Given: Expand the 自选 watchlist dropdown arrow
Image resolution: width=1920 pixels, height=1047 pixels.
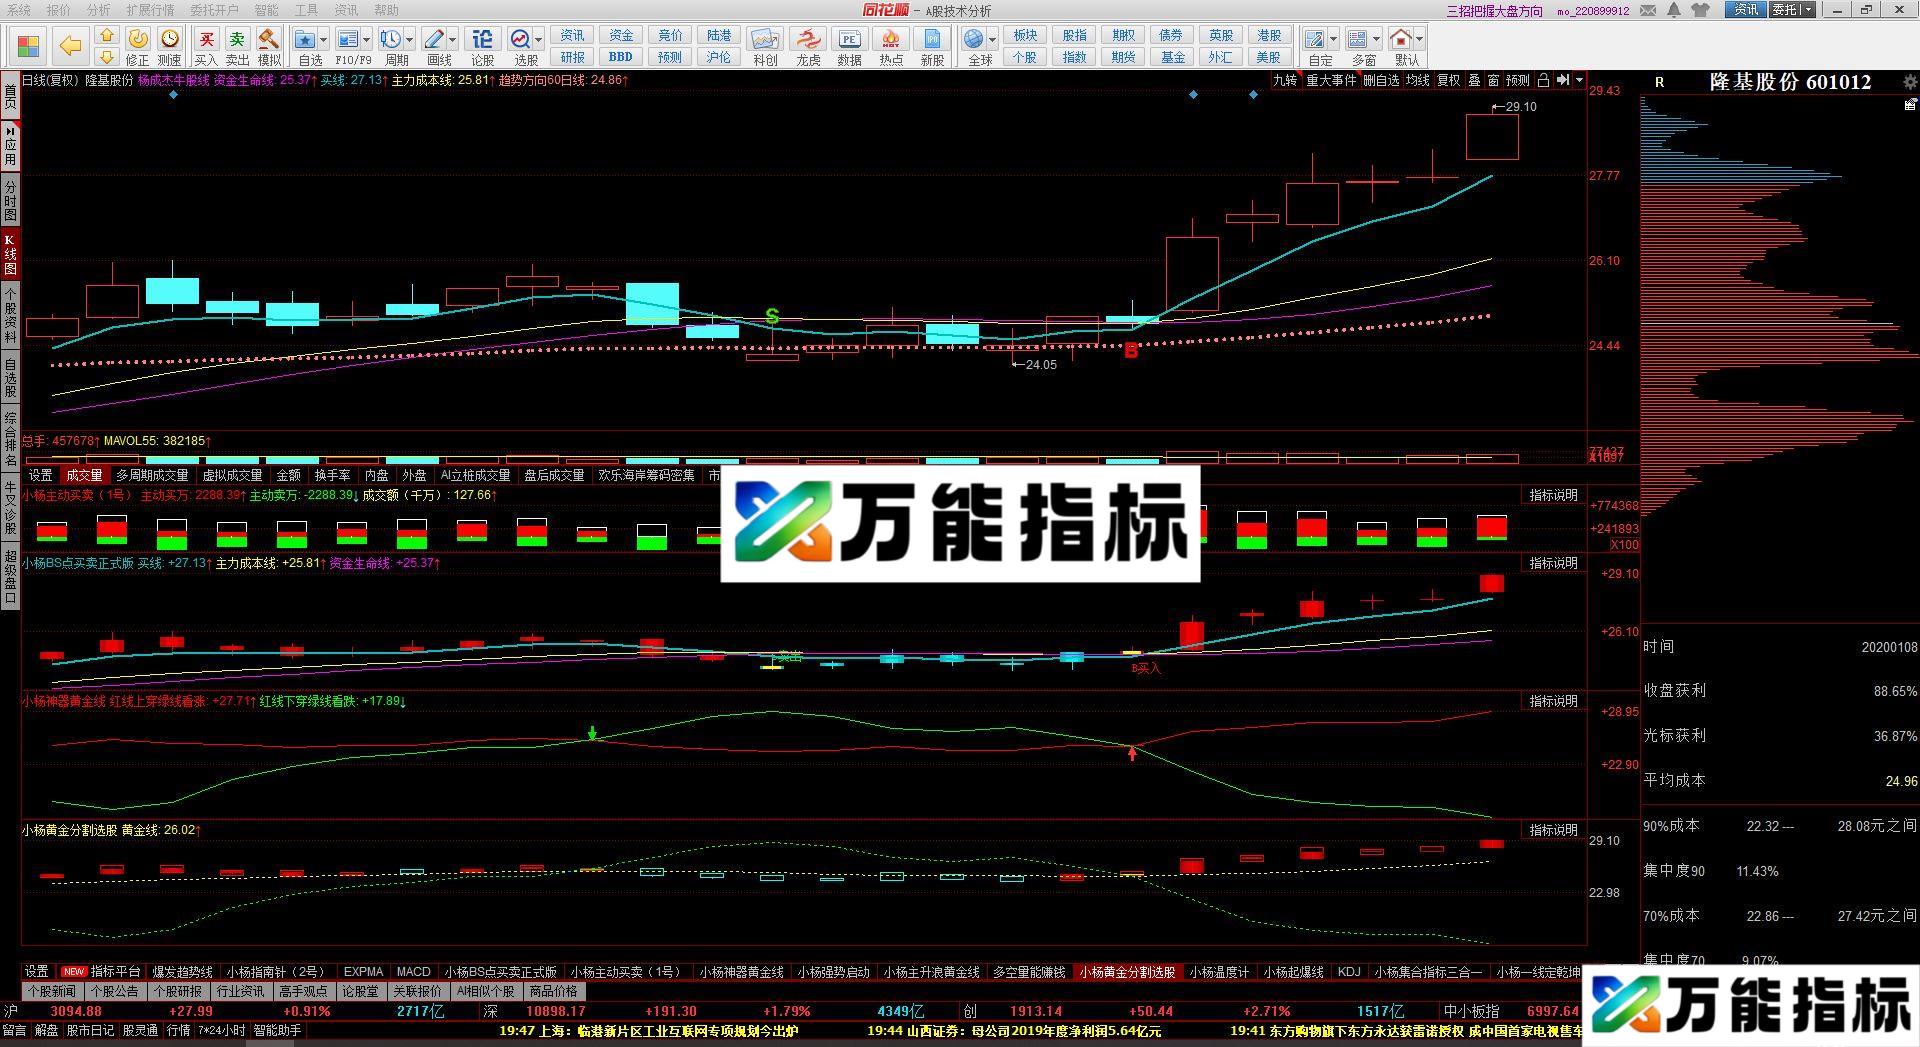Looking at the screenshot, I should click(322, 40).
